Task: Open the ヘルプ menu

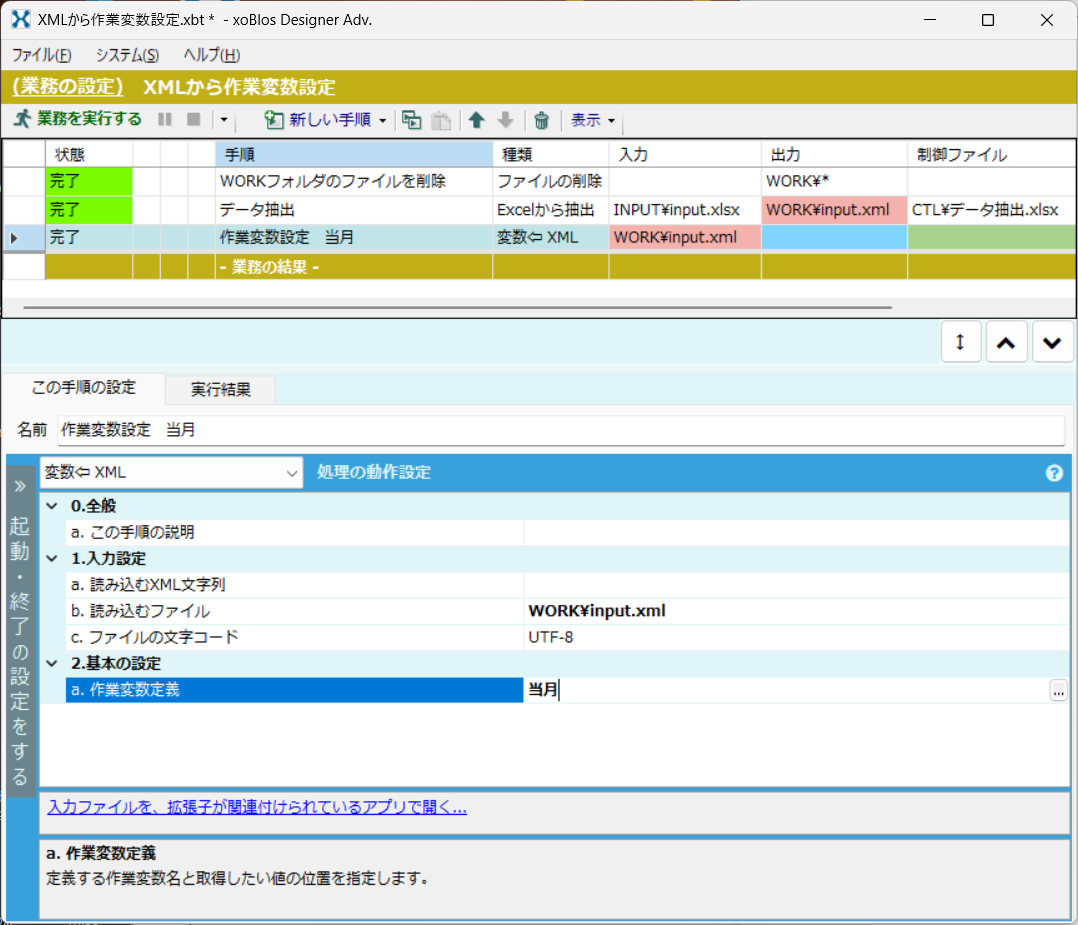Action: pyautogui.click(x=211, y=55)
